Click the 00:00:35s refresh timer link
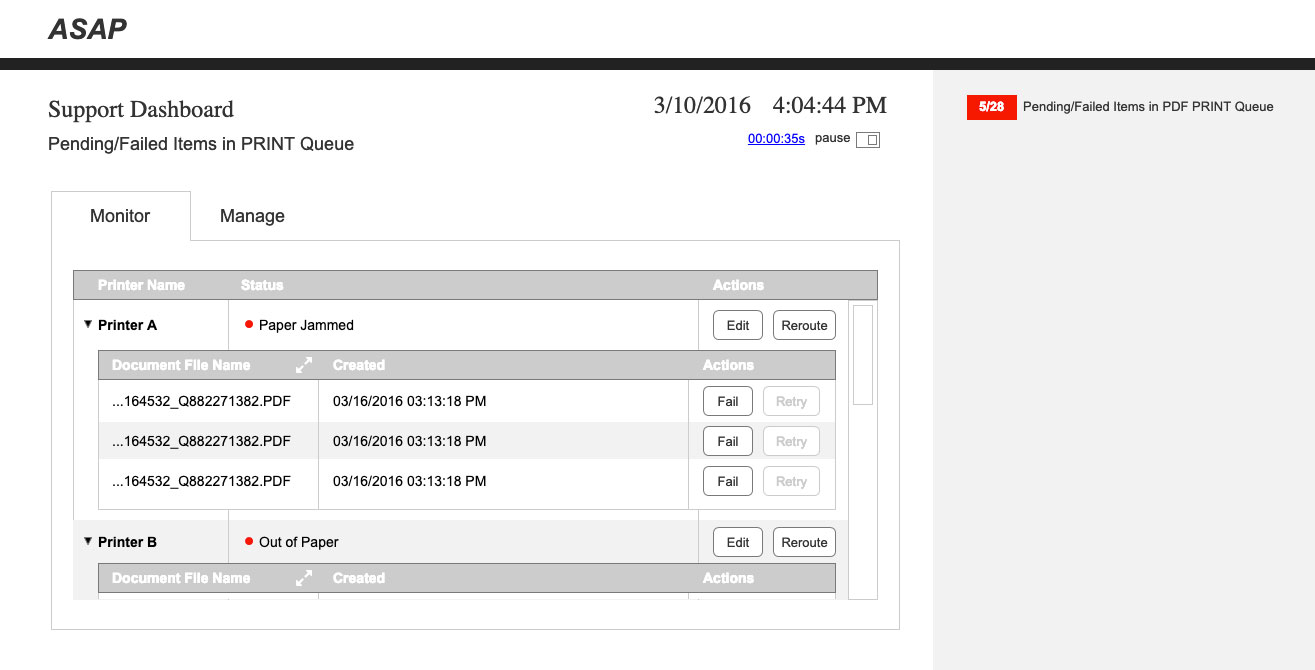The width and height of the screenshot is (1315, 670). [x=776, y=139]
